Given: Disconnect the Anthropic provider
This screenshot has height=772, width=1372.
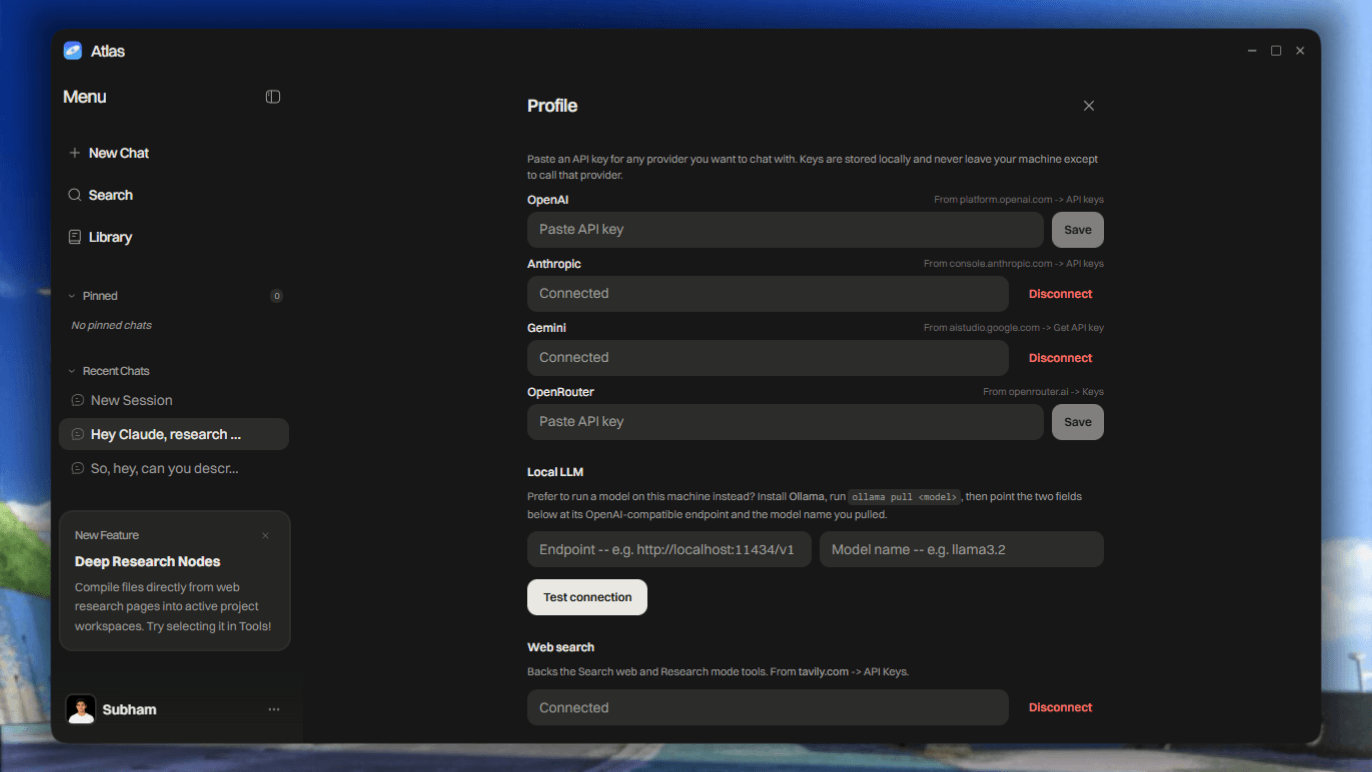Looking at the screenshot, I should click(x=1060, y=294).
